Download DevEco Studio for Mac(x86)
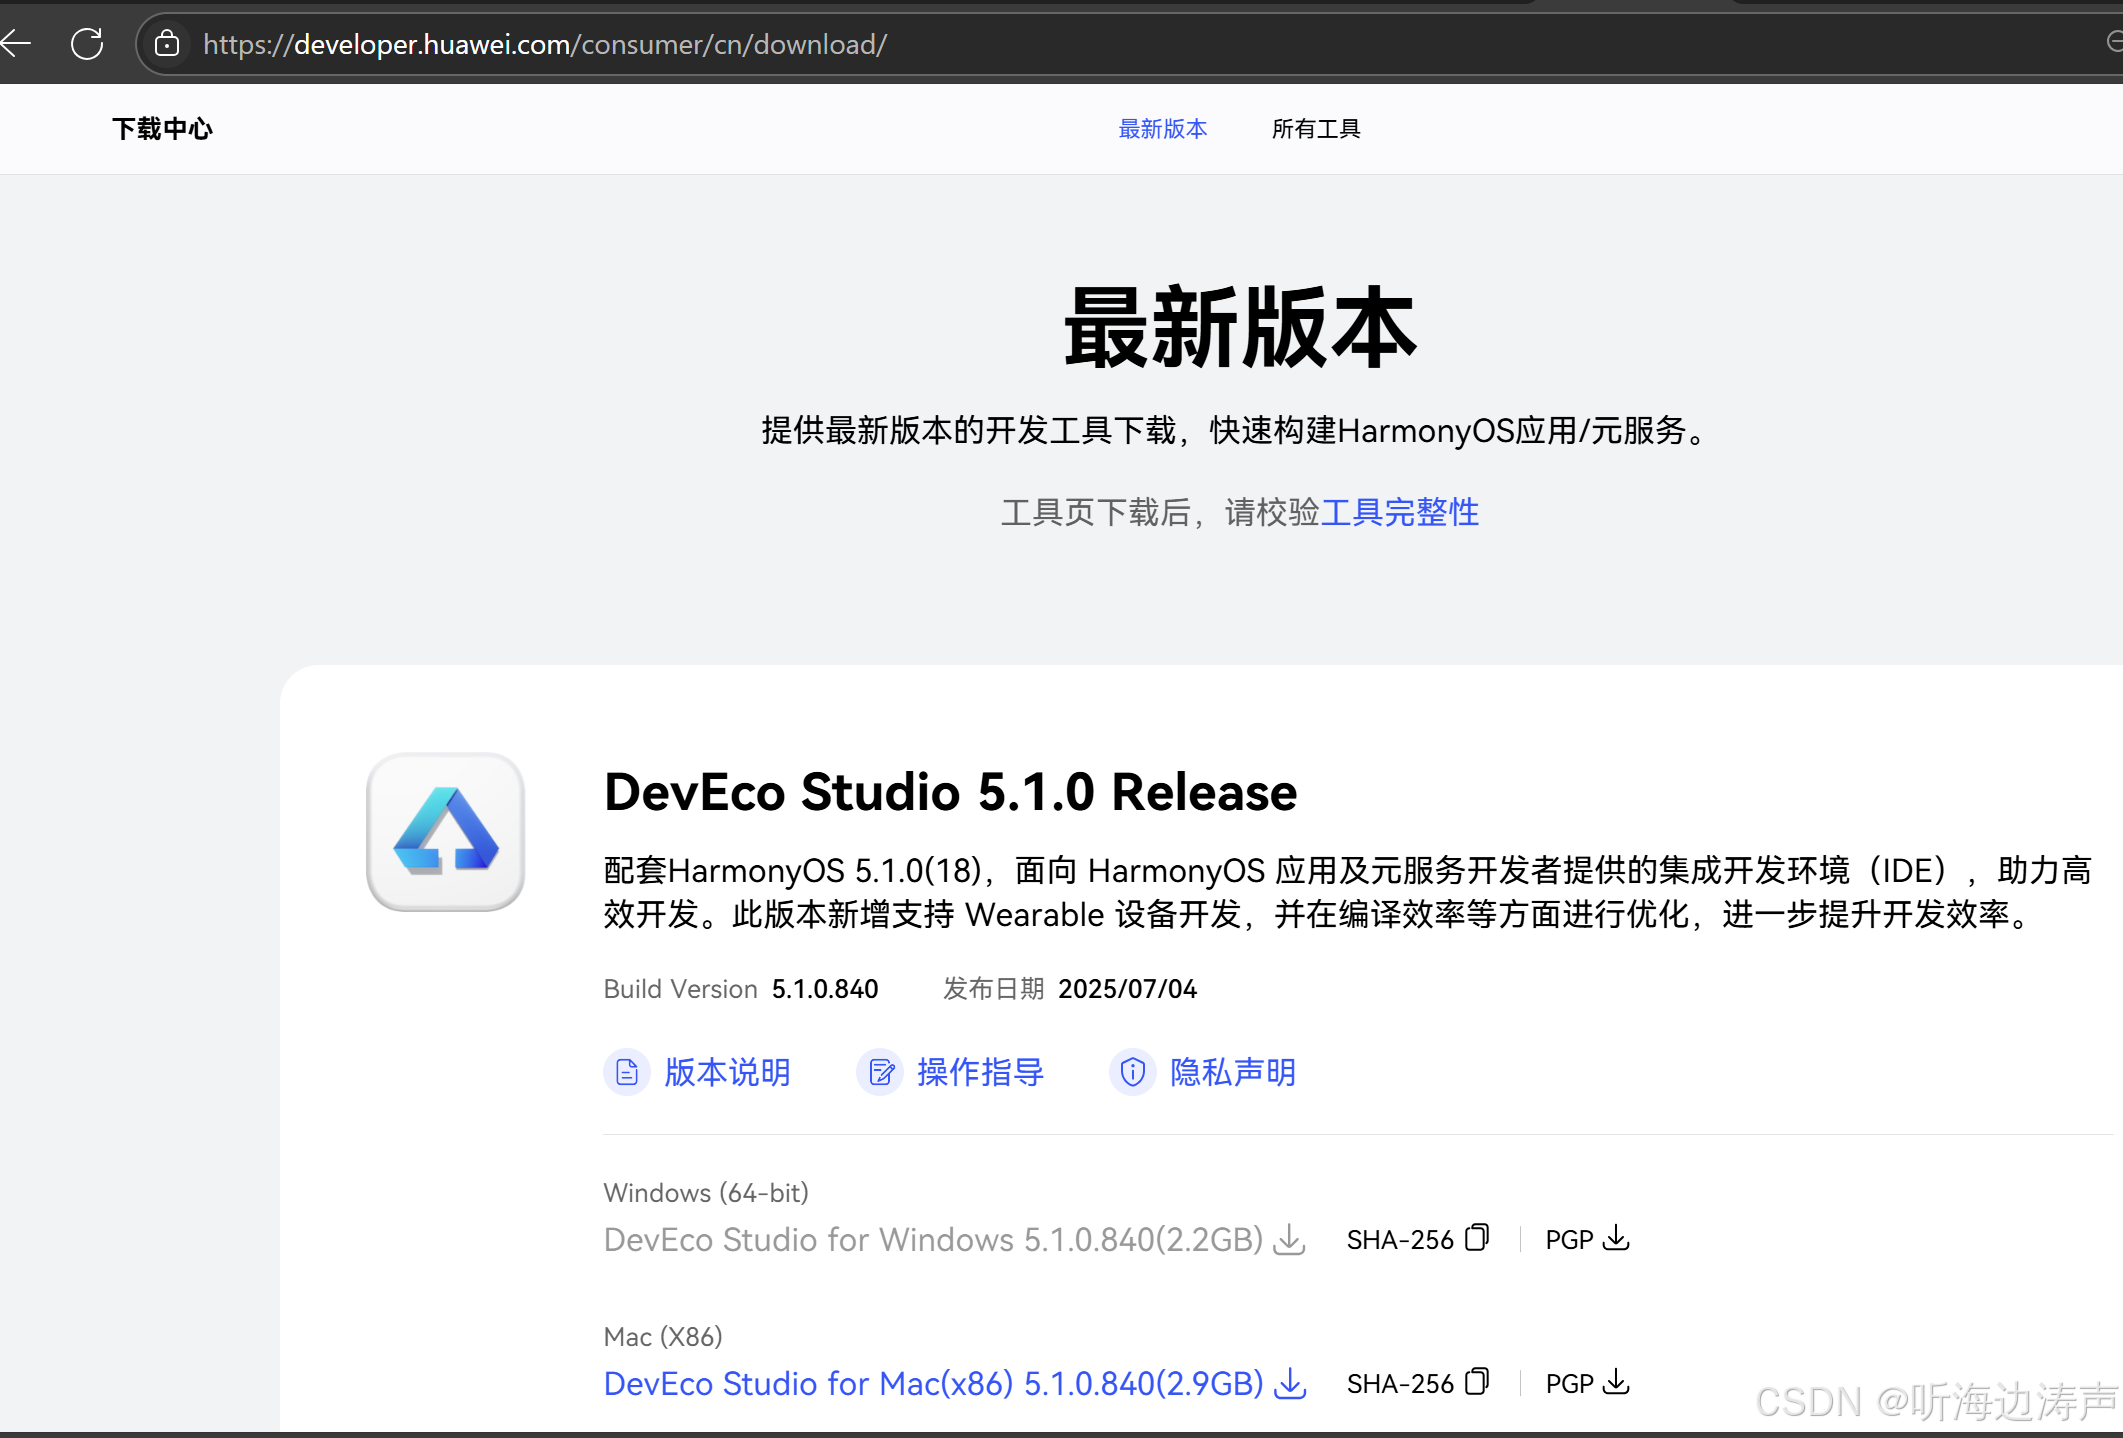 pyautogui.click(x=933, y=1383)
